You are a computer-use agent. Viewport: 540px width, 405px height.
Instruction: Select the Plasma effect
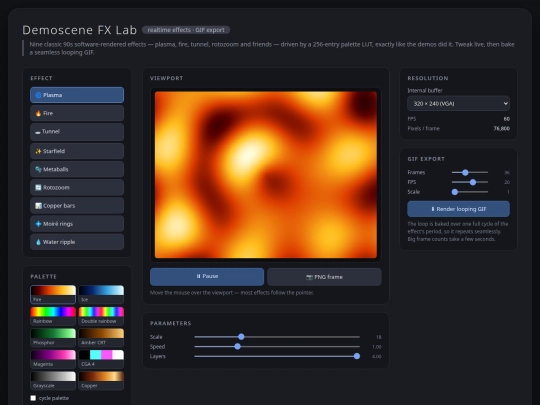pos(77,95)
